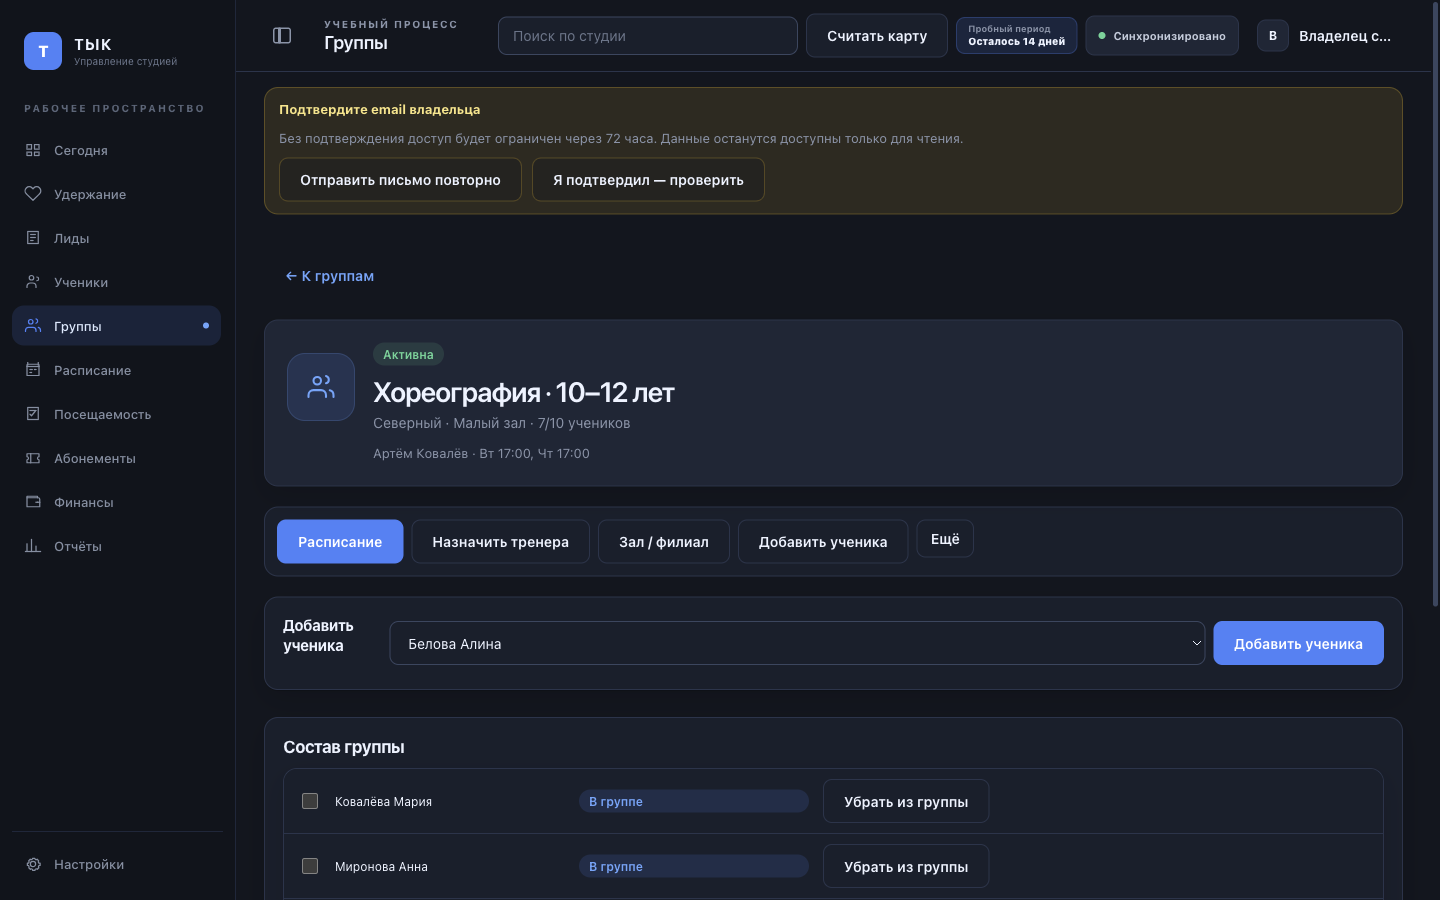Select the Добавить ученика tab

coord(823,542)
